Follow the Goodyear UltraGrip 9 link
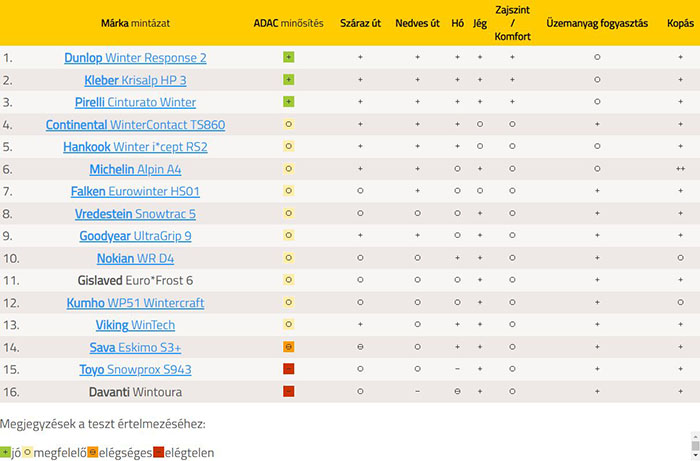700x461 pixels. pos(135,236)
